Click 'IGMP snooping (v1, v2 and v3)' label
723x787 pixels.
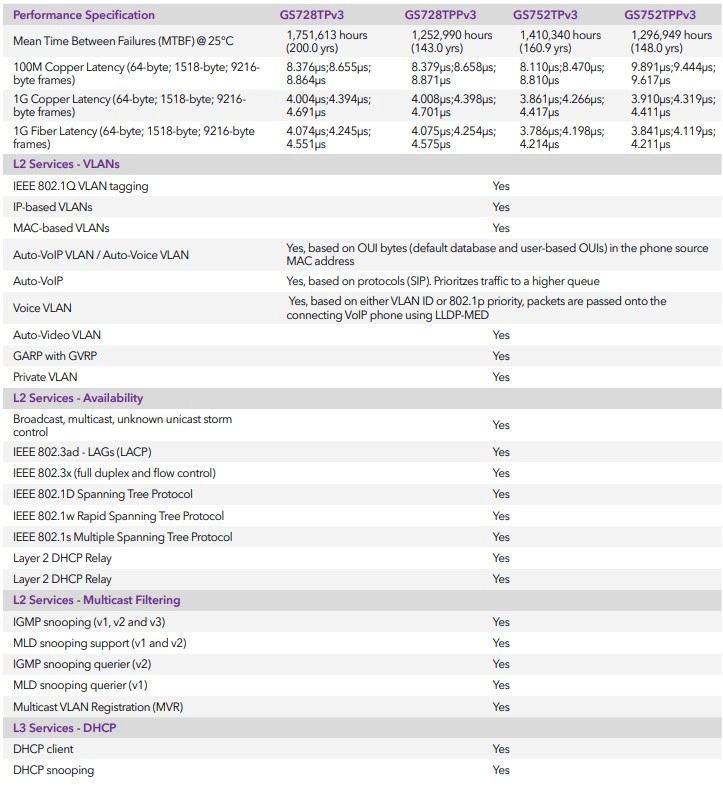pyautogui.click(x=89, y=622)
